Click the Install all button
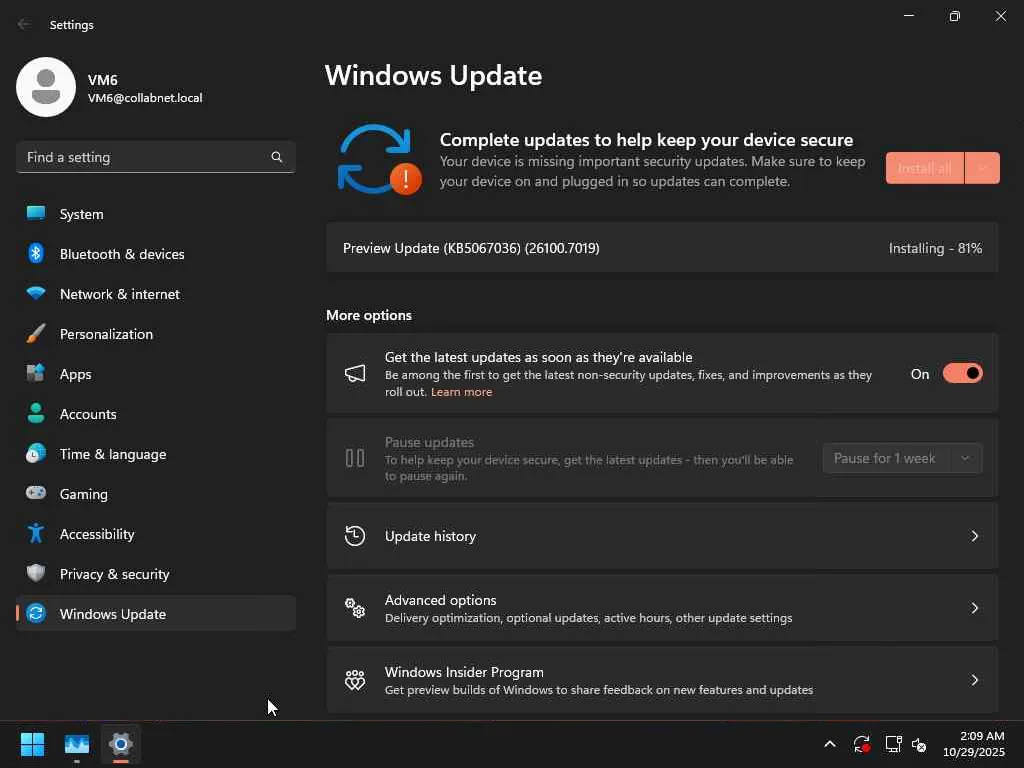The image size is (1024, 768). point(924,168)
